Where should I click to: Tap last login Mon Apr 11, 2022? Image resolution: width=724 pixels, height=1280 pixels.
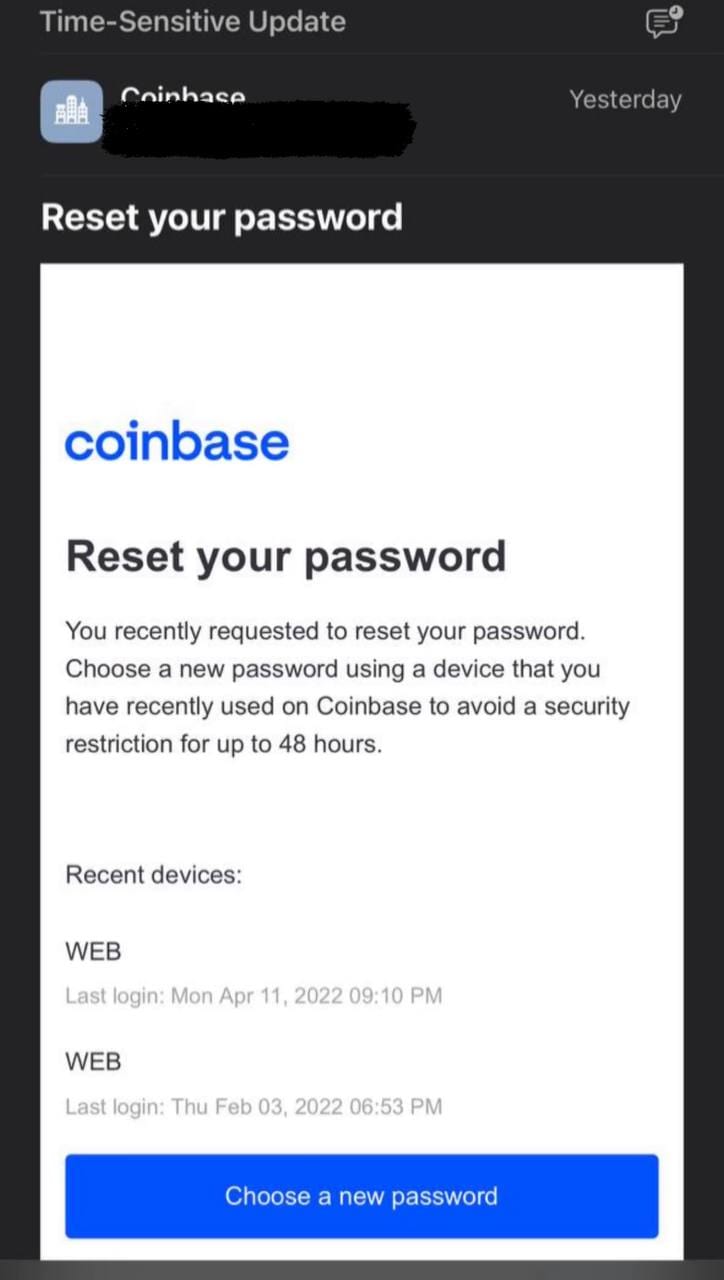pyautogui.click(x=254, y=996)
